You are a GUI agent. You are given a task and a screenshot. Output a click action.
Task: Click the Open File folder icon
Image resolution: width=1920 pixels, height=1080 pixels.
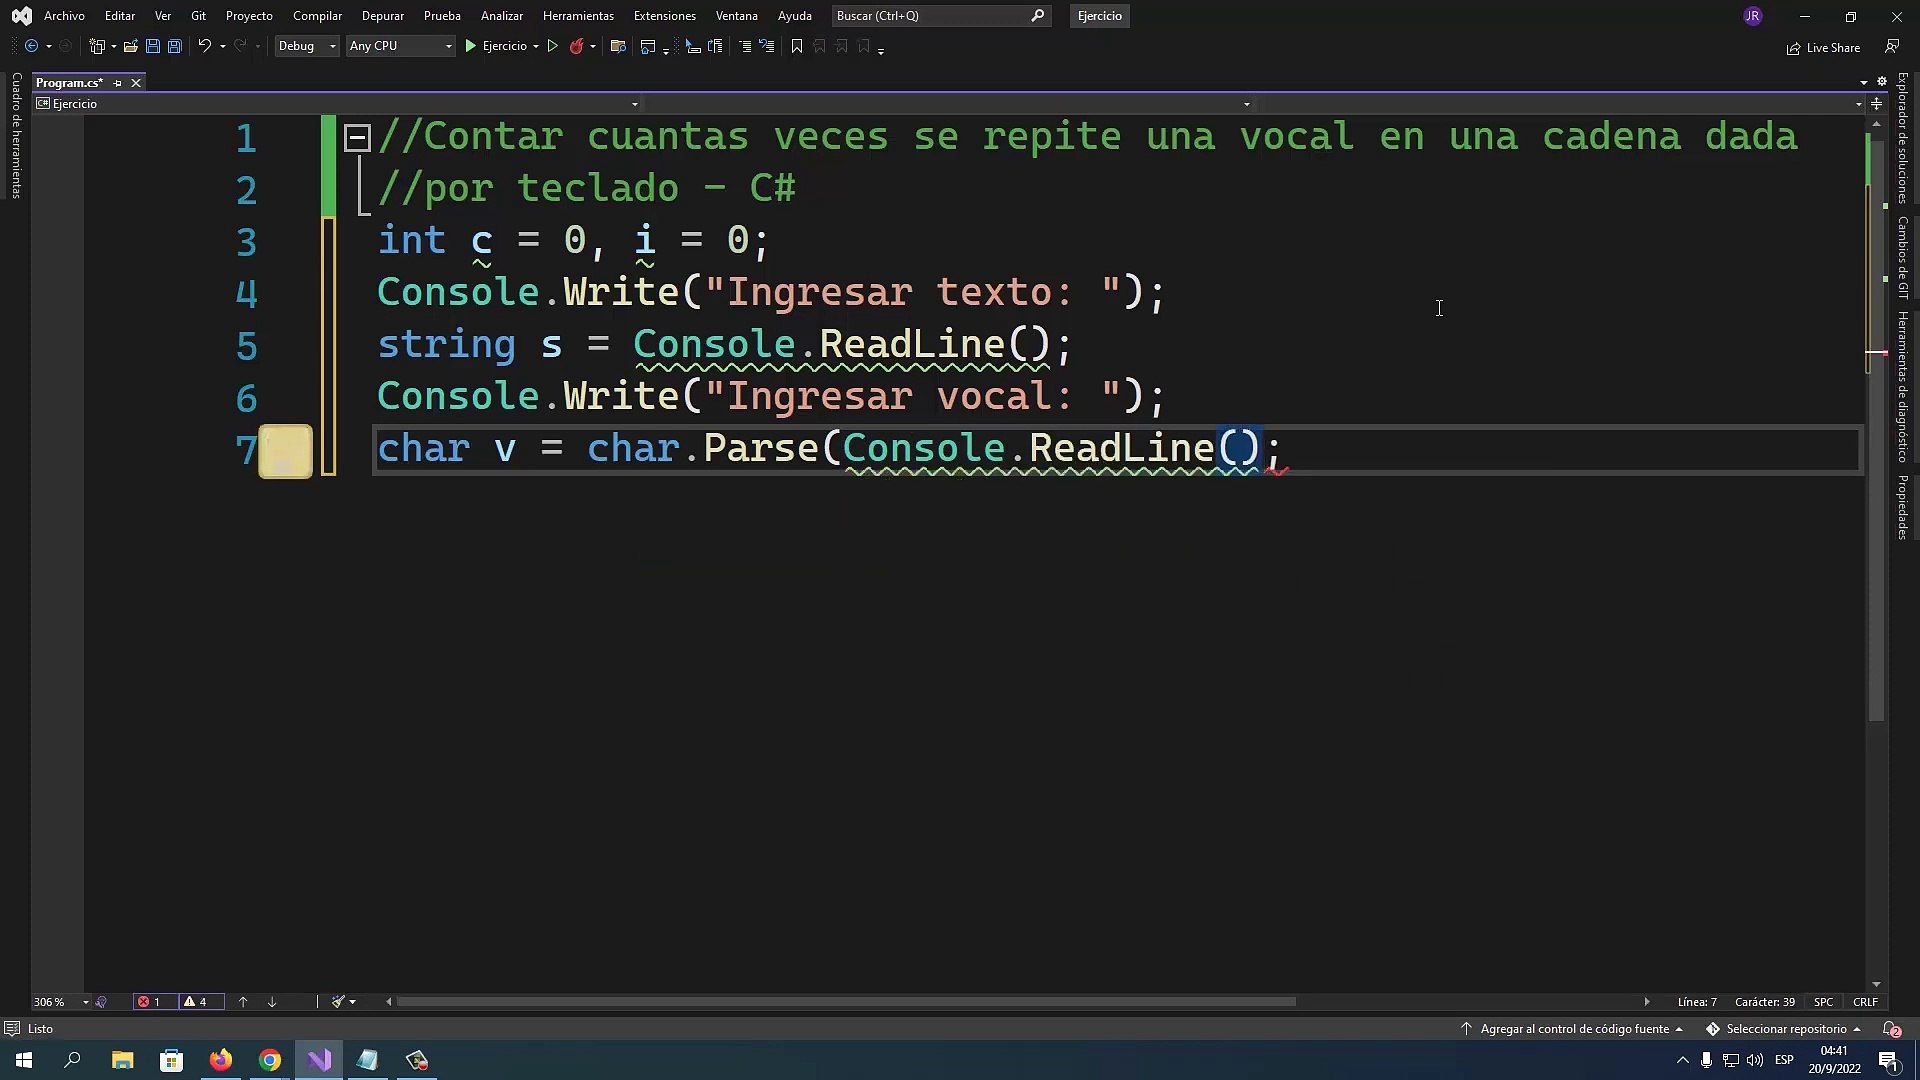click(130, 46)
